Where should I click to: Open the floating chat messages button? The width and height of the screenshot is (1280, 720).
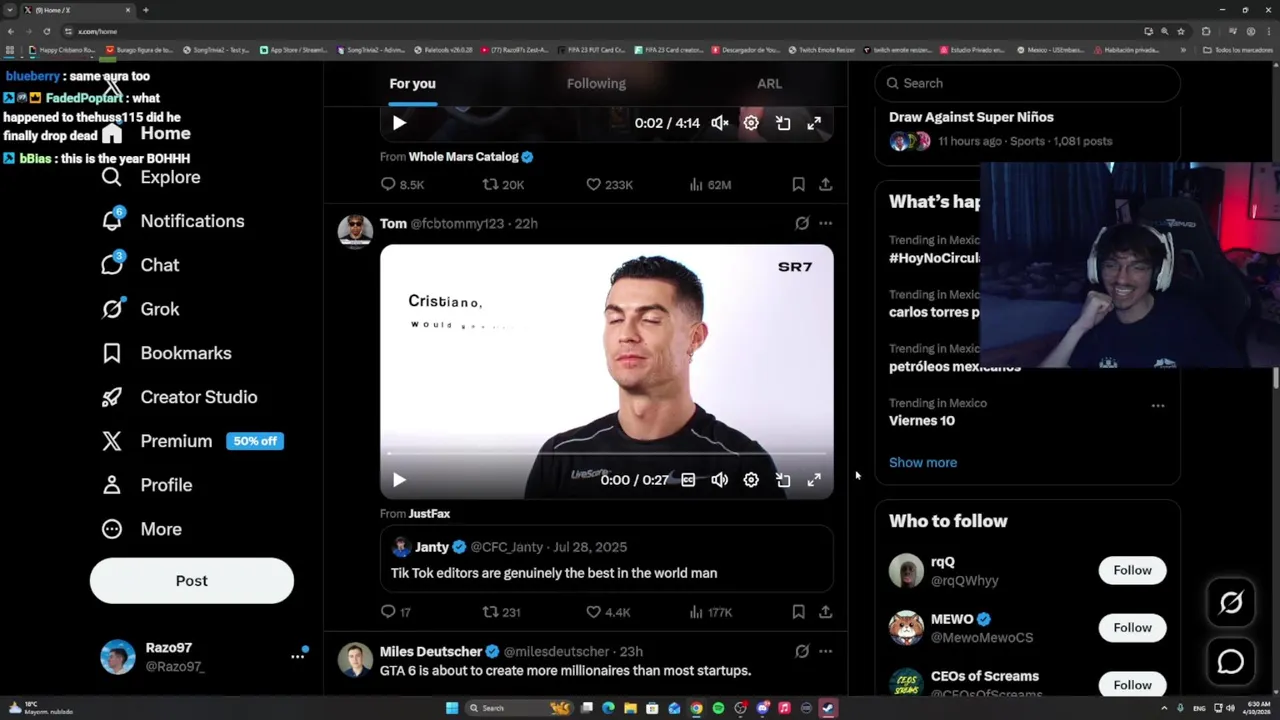(x=1231, y=661)
